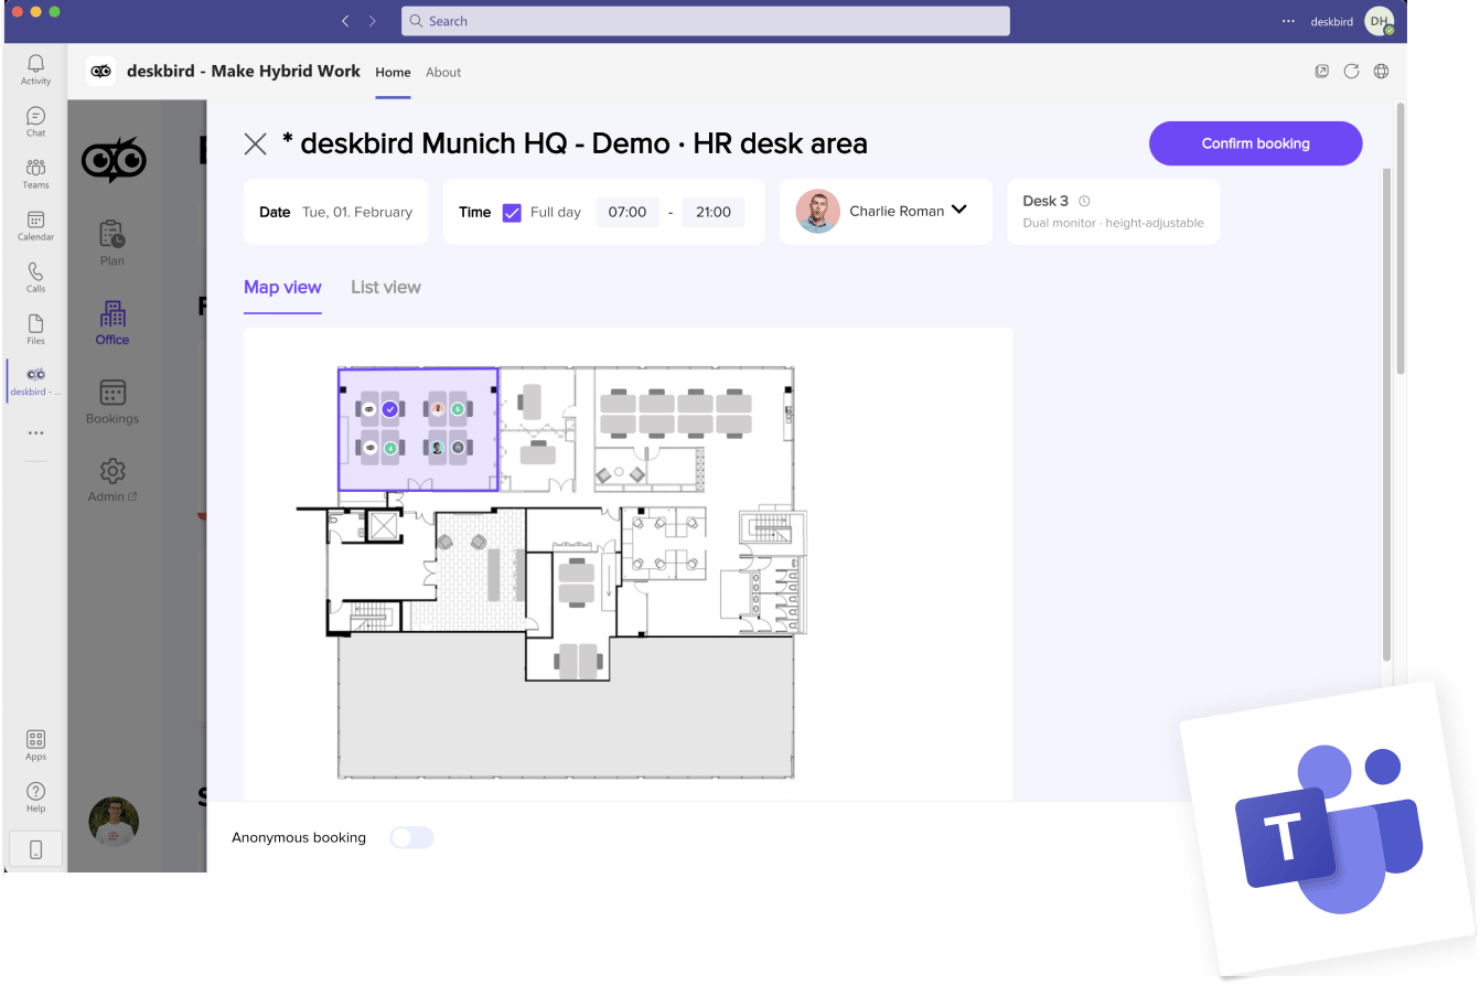Open Teams section in the sidebar
Image resolution: width=1480 pixels, height=987 pixels.
[36, 173]
